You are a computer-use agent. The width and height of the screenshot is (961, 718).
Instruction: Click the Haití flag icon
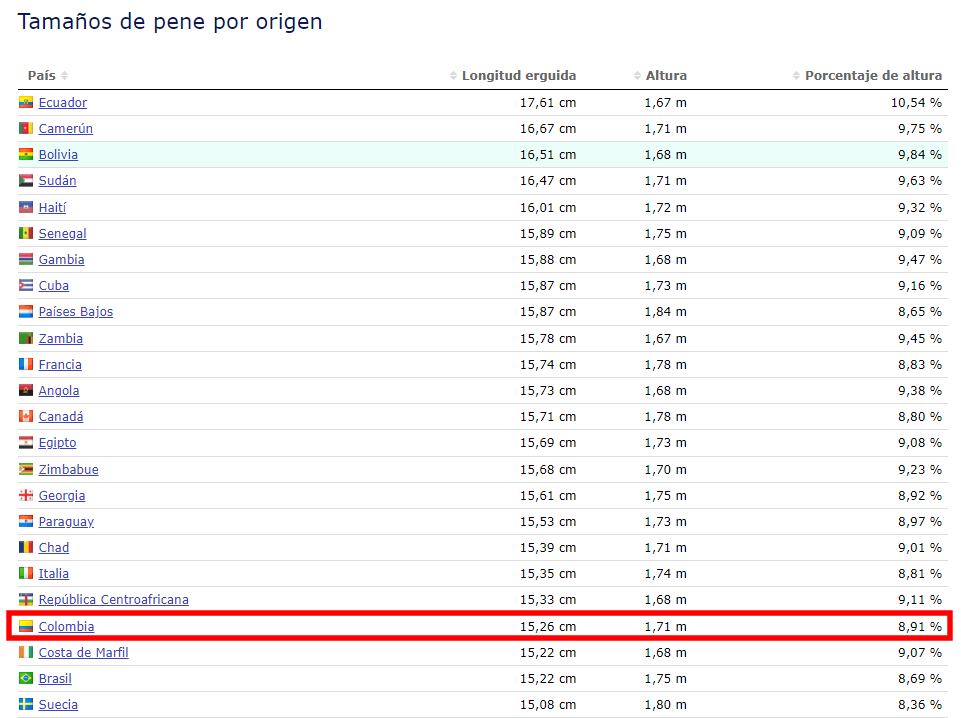pyautogui.click(x=26, y=208)
